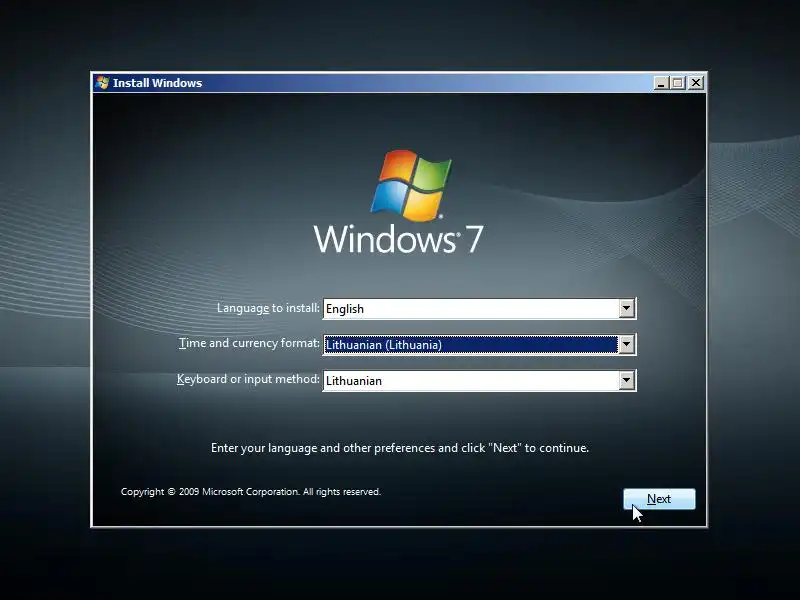Viewport: 800px width, 600px height.
Task: Minimize the Install Windows window
Action: pyautogui.click(x=661, y=83)
